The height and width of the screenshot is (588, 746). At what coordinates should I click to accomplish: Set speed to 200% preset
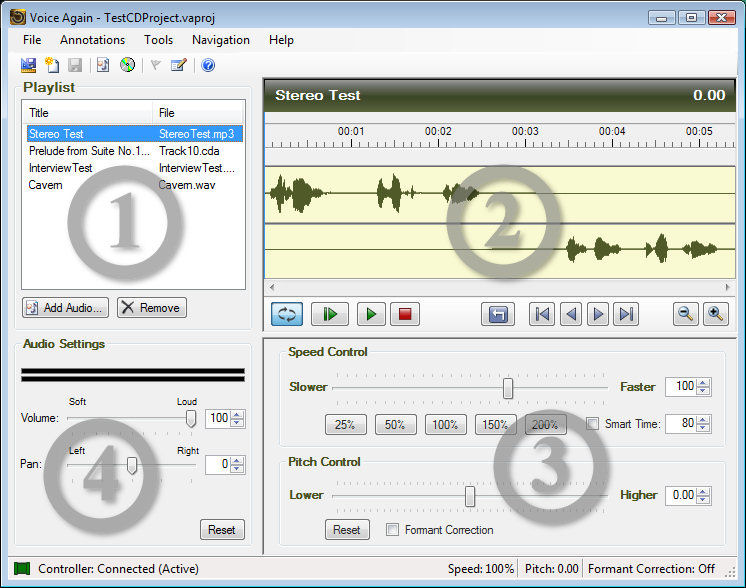[x=546, y=424]
